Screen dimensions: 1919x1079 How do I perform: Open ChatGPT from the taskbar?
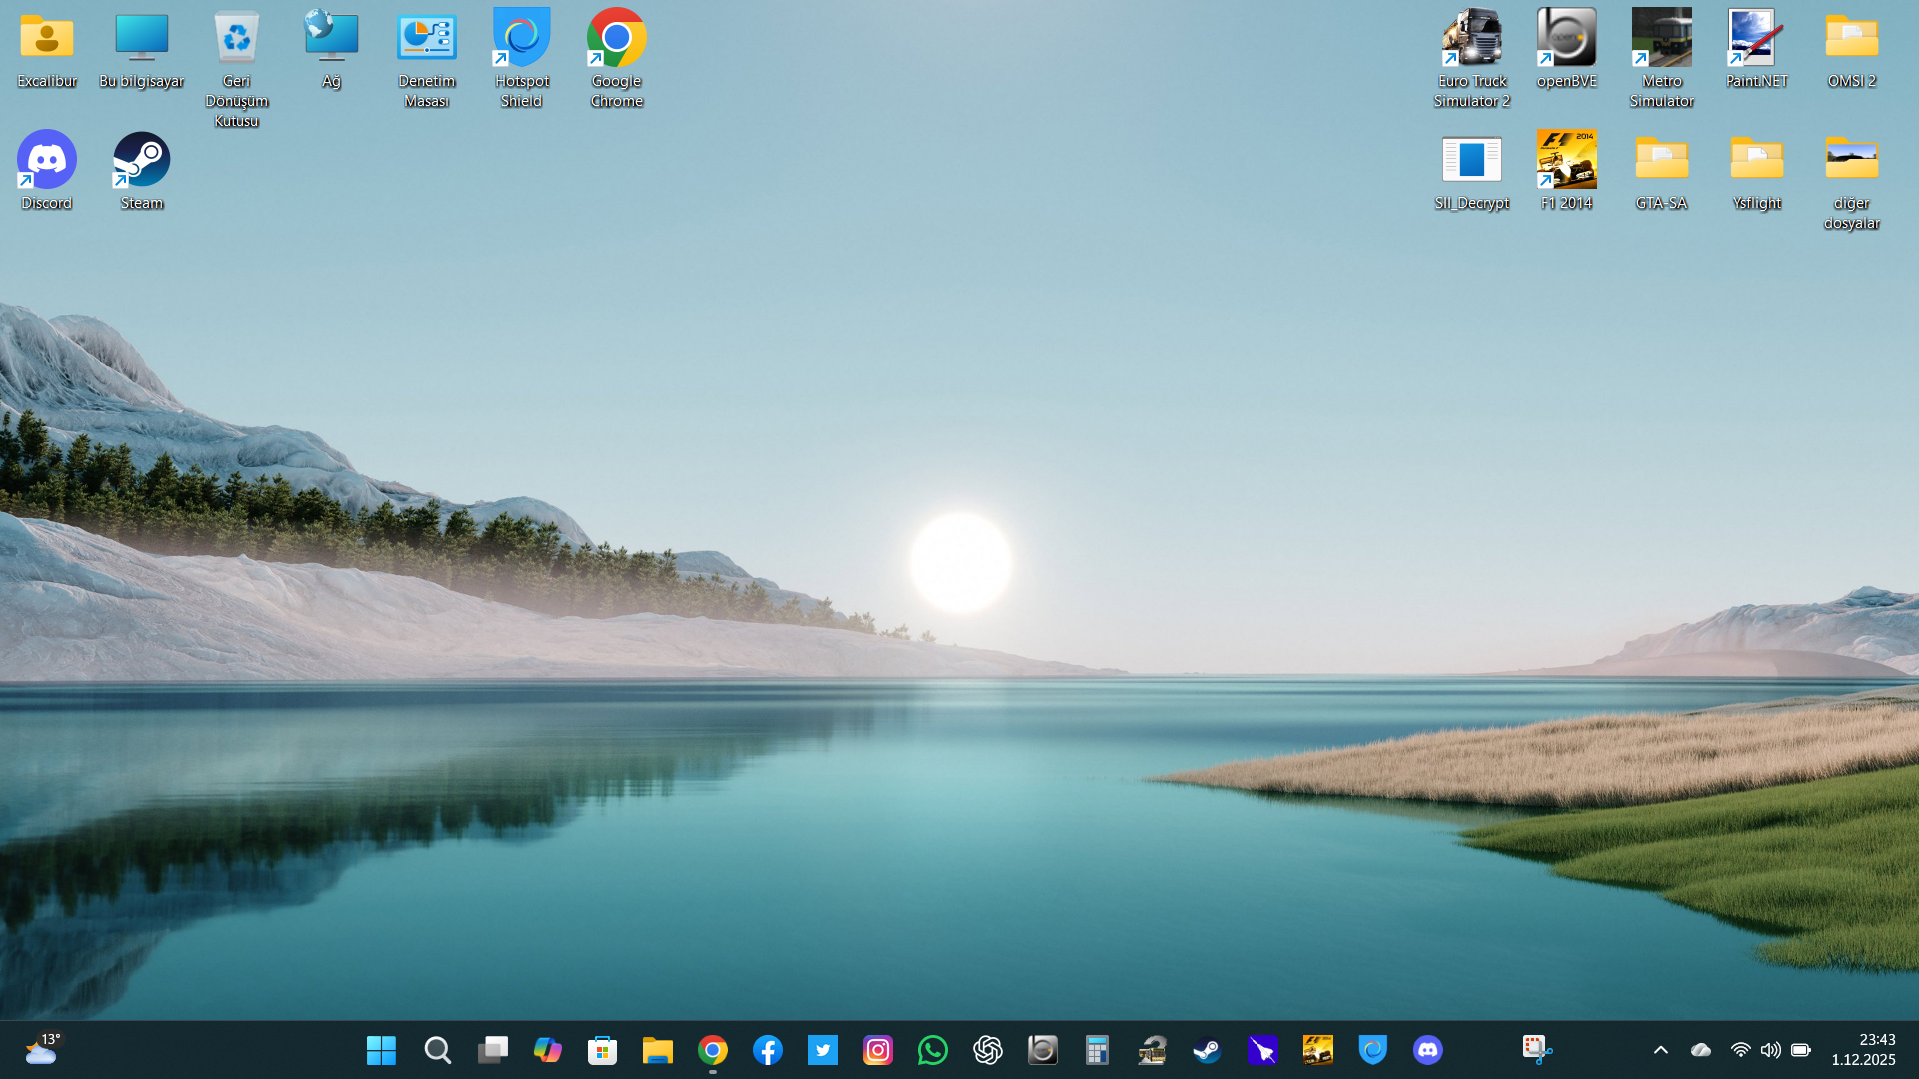[987, 1050]
